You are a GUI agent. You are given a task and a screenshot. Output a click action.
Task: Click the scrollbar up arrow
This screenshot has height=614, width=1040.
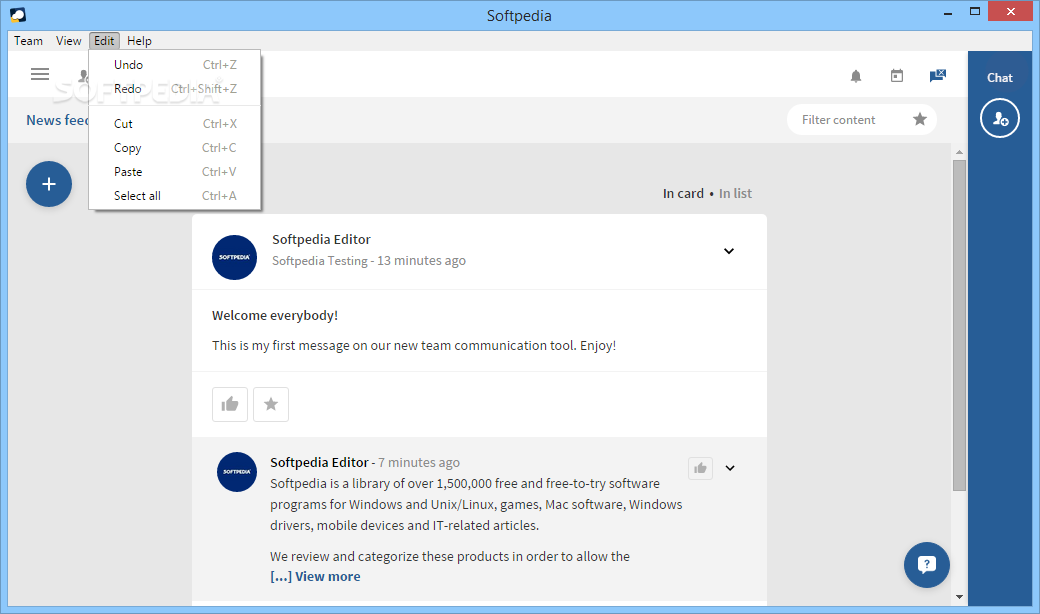tap(959, 152)
